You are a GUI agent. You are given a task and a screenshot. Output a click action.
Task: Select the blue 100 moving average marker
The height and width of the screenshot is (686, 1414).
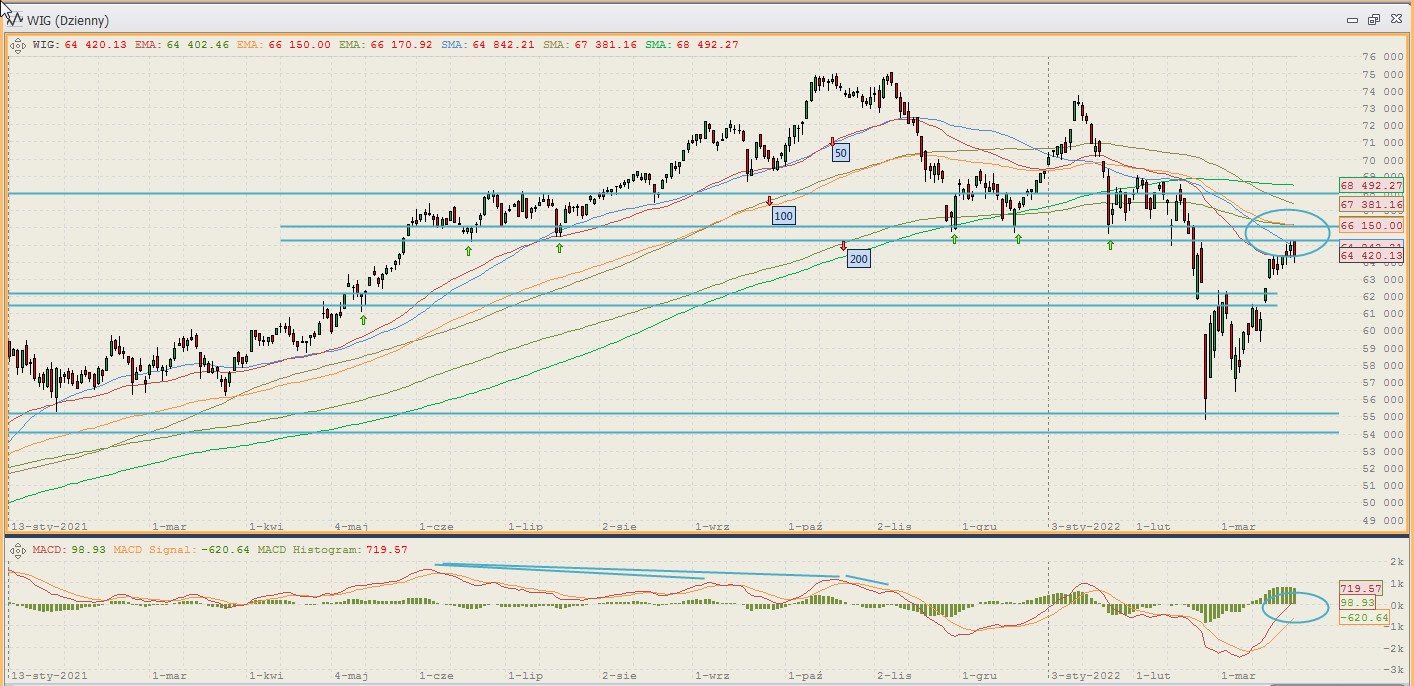(x=783, y=216)
